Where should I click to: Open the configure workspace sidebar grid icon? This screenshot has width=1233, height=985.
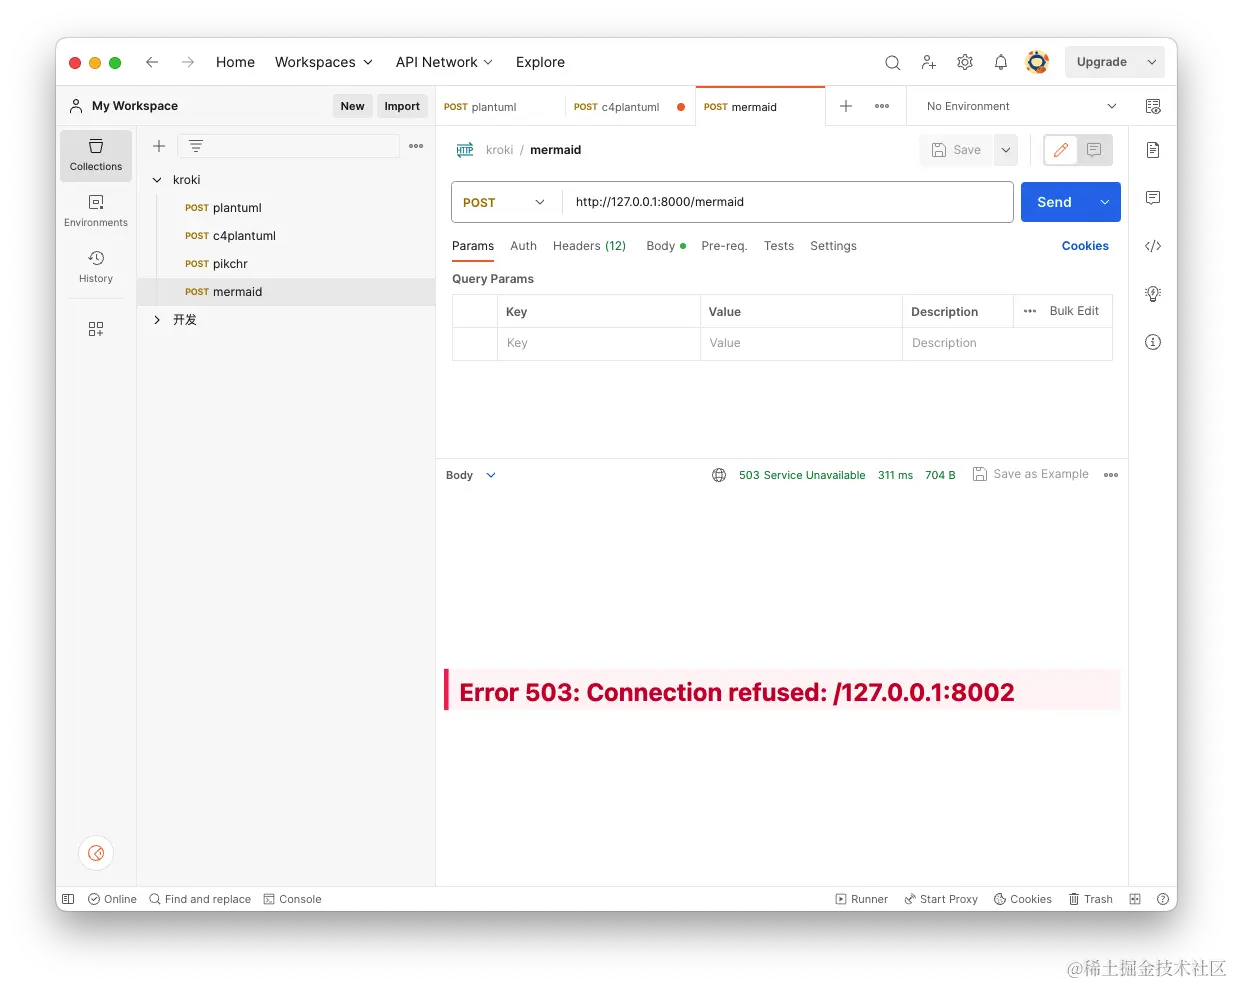pos(96,329)
